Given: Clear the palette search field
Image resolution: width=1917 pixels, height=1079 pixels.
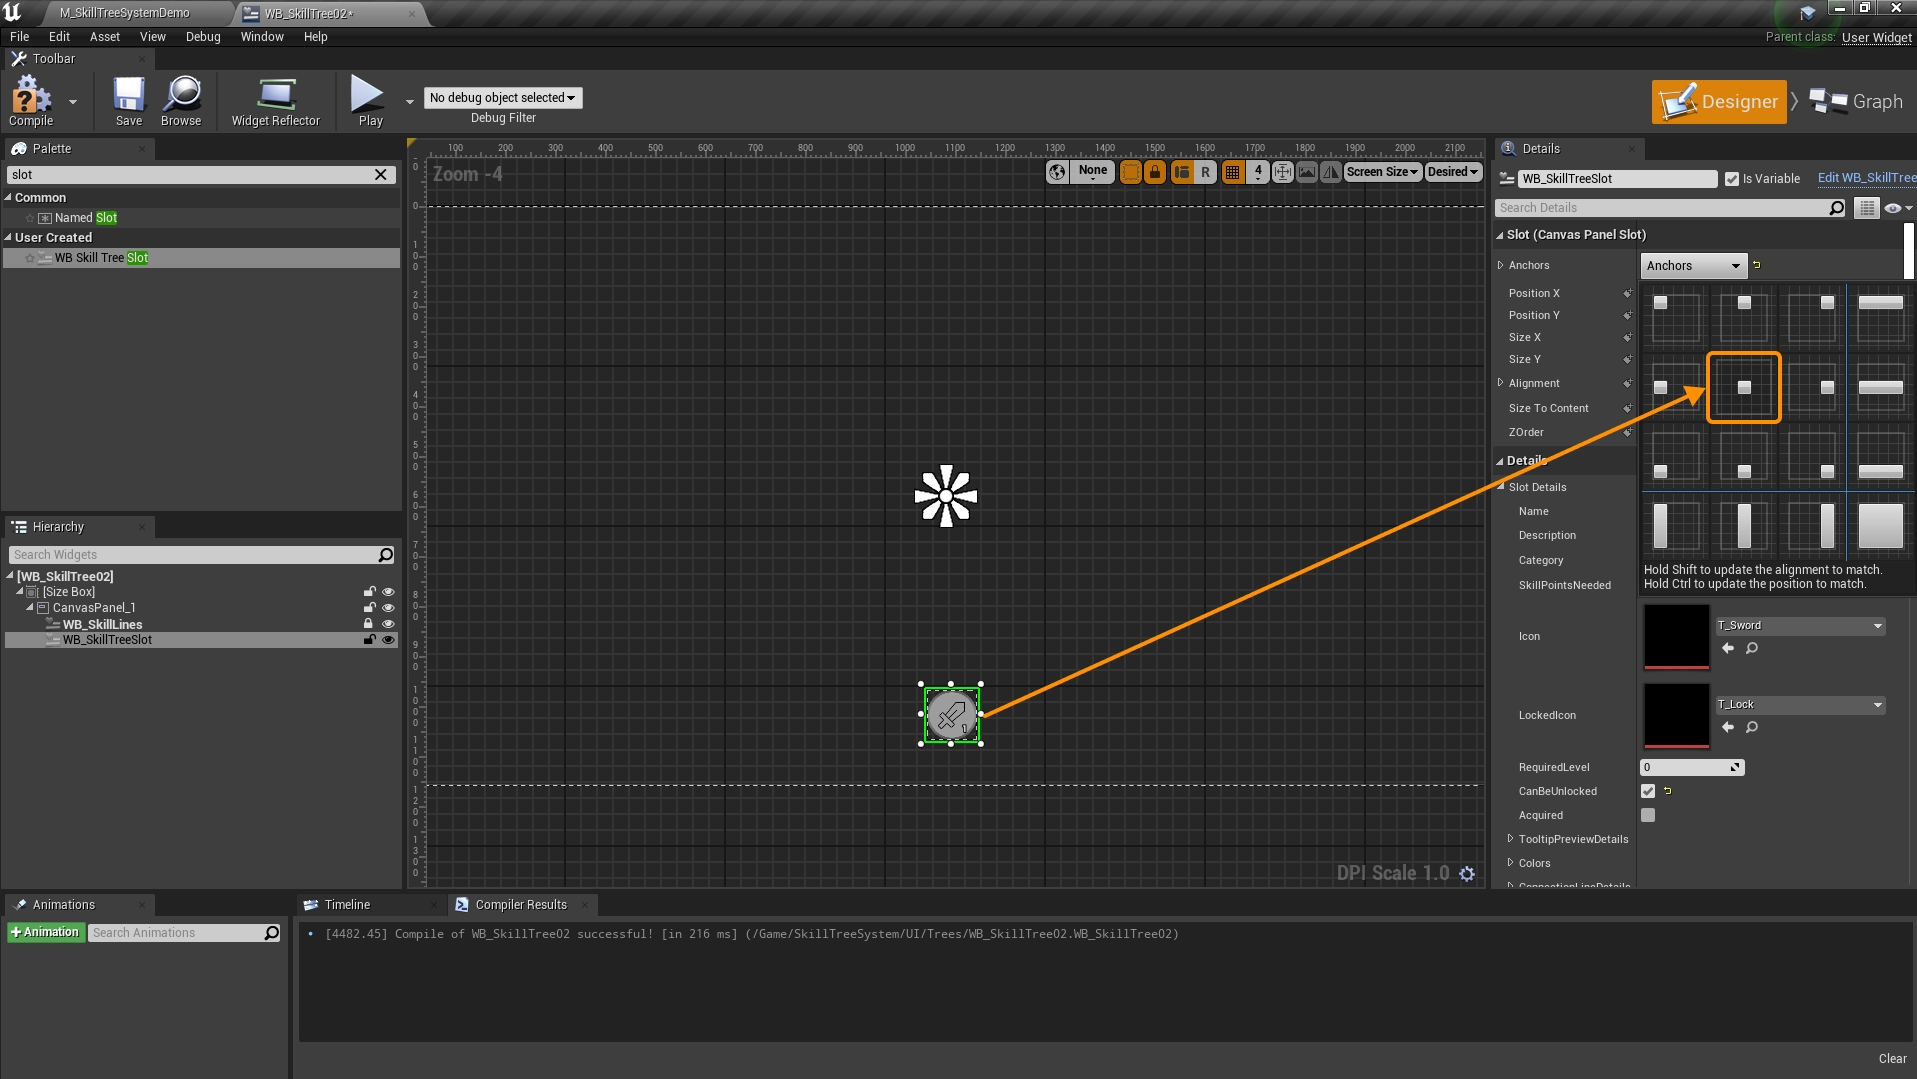Looking at the screenshot, I should 381,175.
